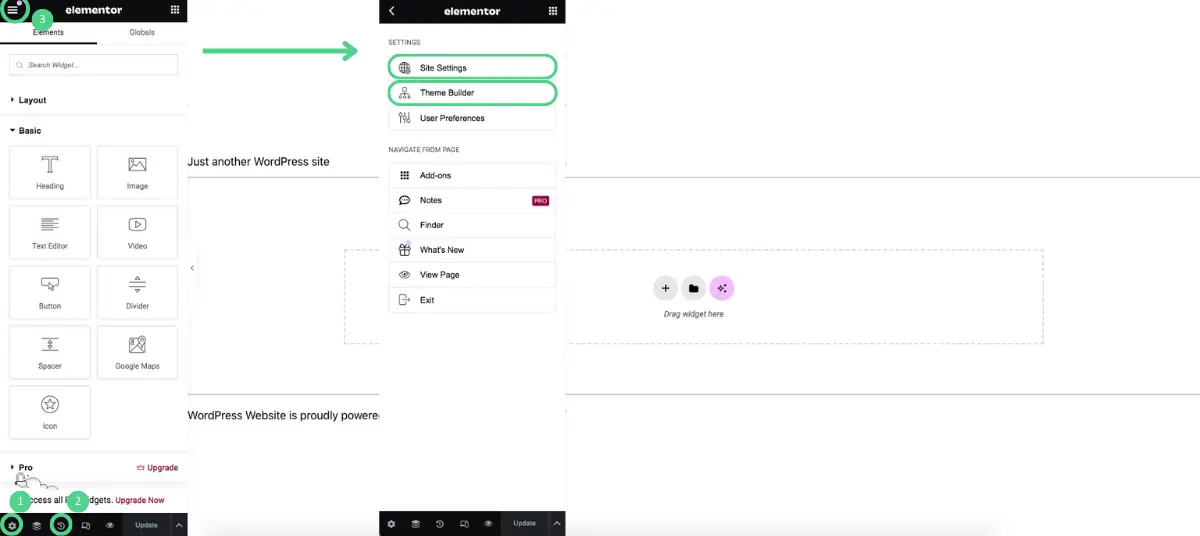1200x536 pixels.
Task: Select the Google Maps widget
Action: pyautogui.click(x=137, y=353)
